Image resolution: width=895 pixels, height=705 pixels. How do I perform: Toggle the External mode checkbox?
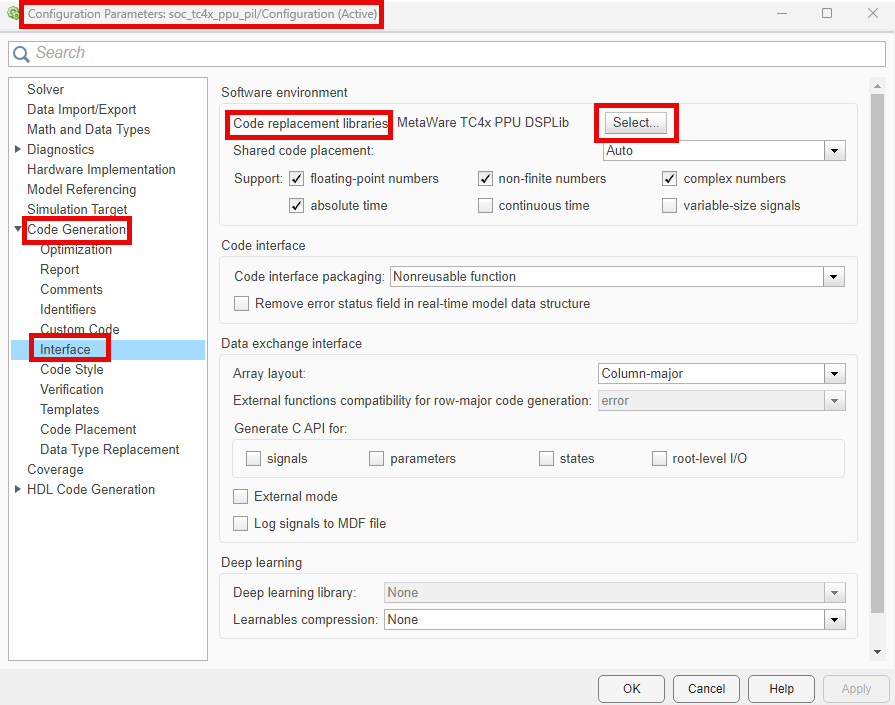[x=240, y=497]
